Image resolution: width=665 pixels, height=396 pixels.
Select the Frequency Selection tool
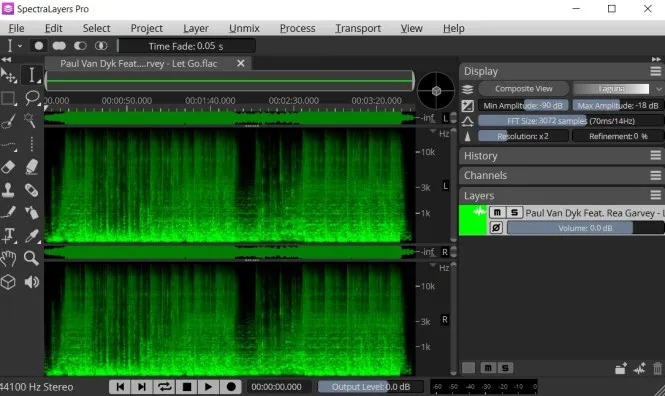tap(8, 145)
